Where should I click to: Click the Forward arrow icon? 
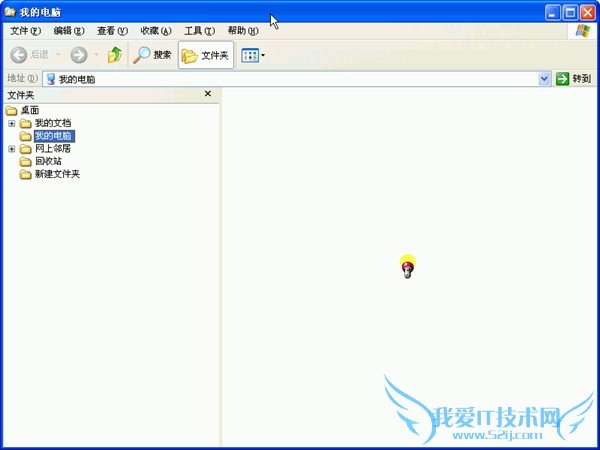(x=79, y=55)
